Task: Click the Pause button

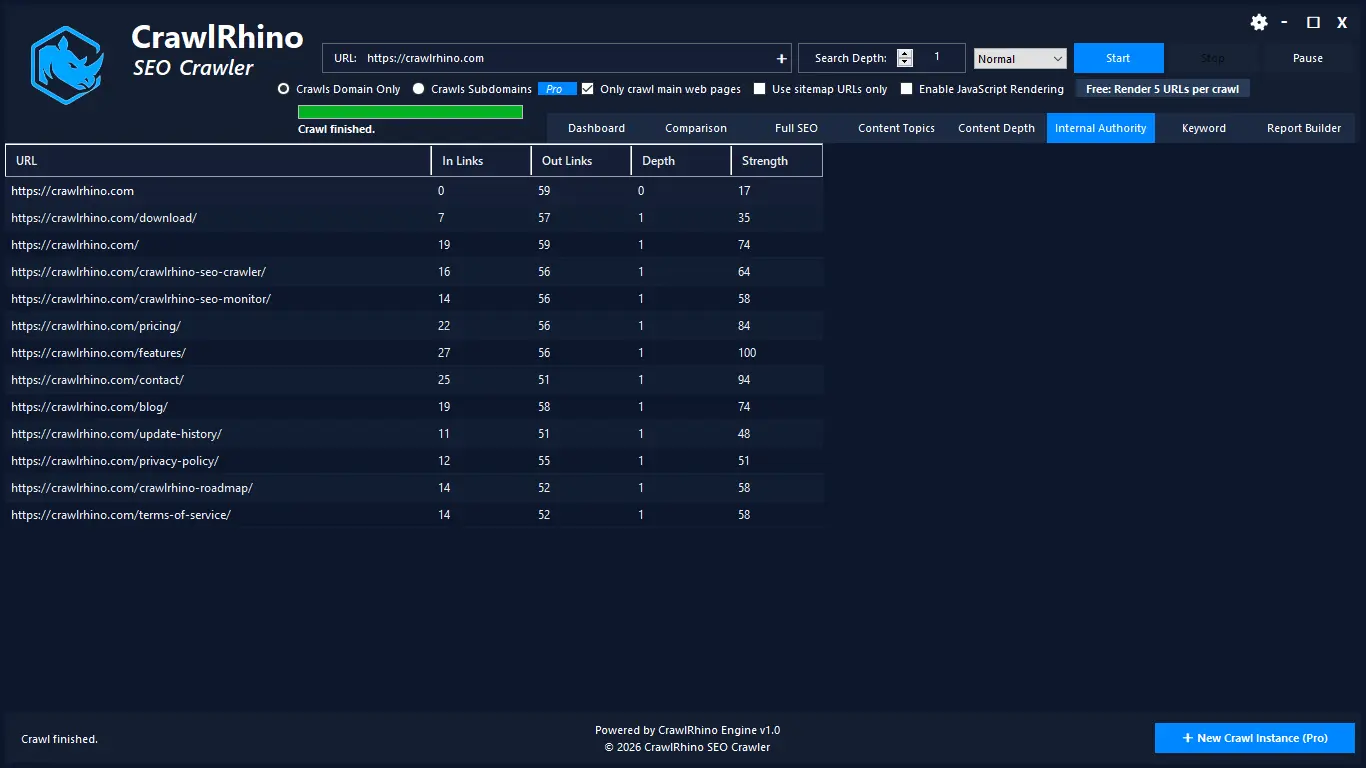Action: pos(1308,58)
